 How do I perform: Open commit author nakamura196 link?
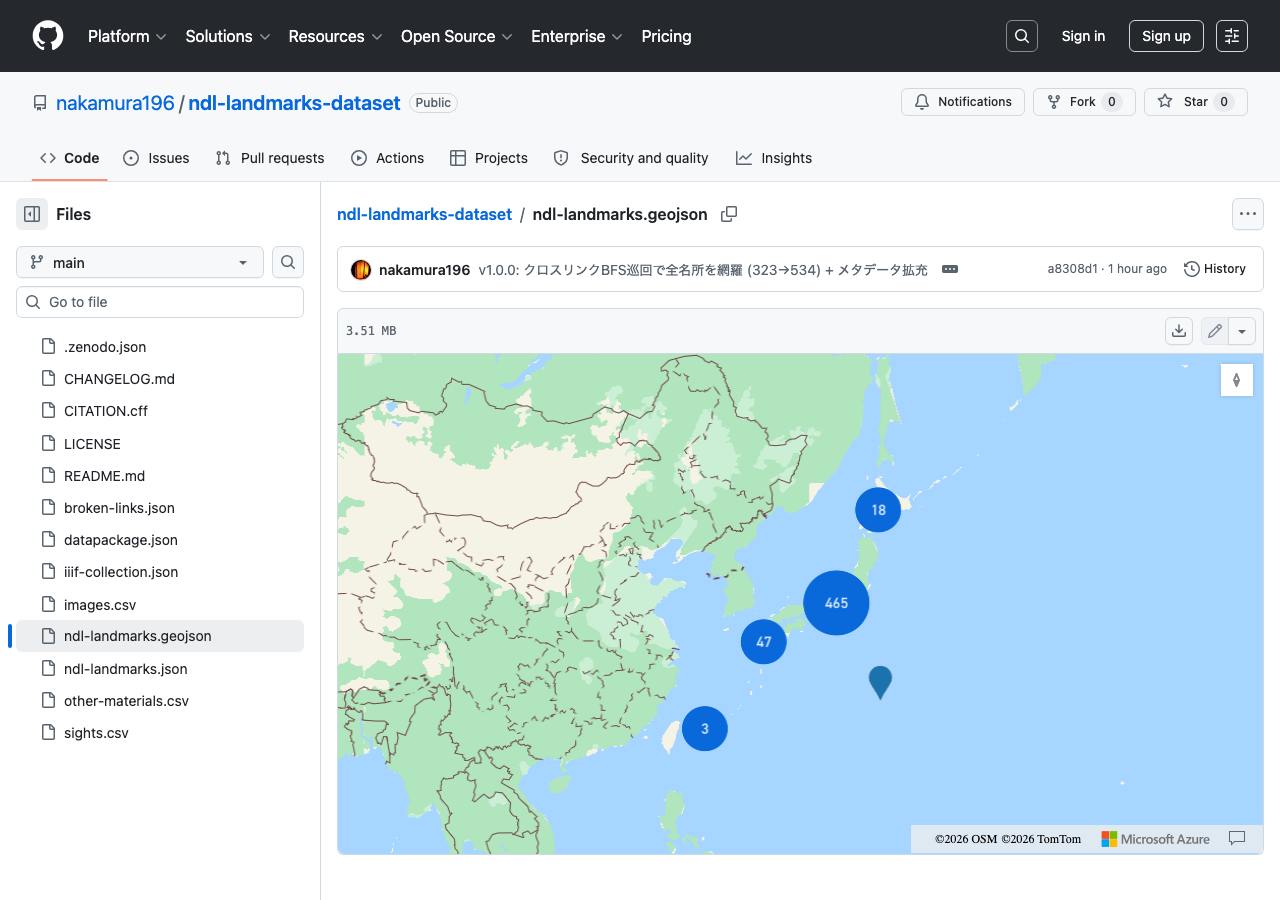424,270
